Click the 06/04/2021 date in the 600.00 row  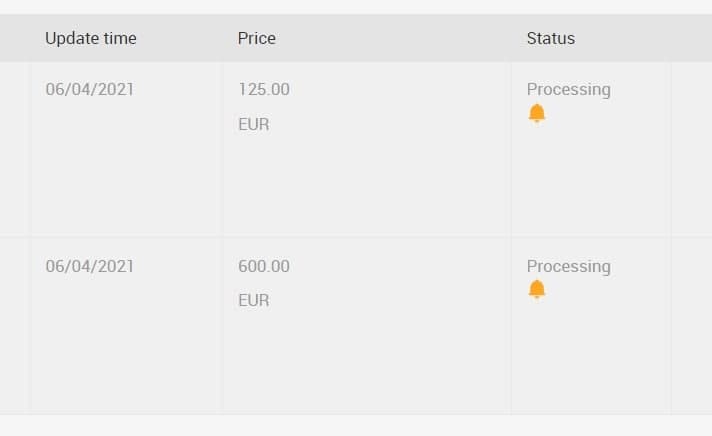pyautogui.click(x=90, y=266)
